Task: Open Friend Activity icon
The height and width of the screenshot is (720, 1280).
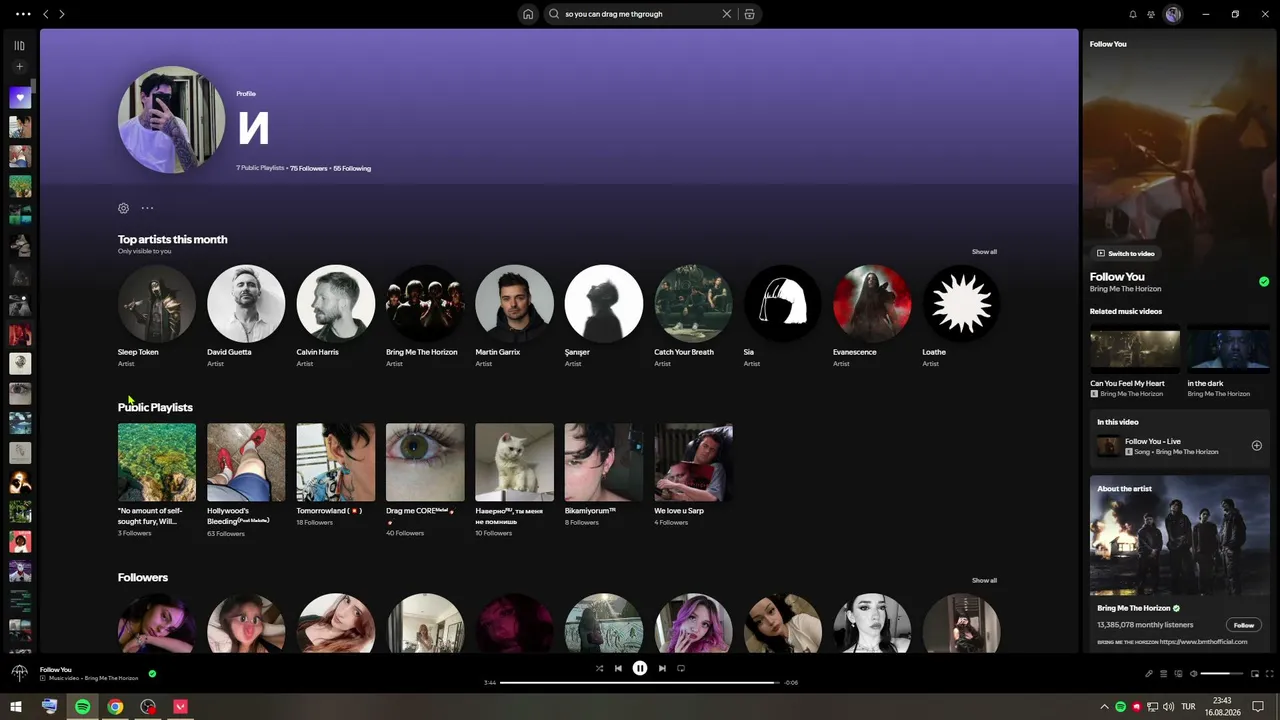Action: (1151, 14)
